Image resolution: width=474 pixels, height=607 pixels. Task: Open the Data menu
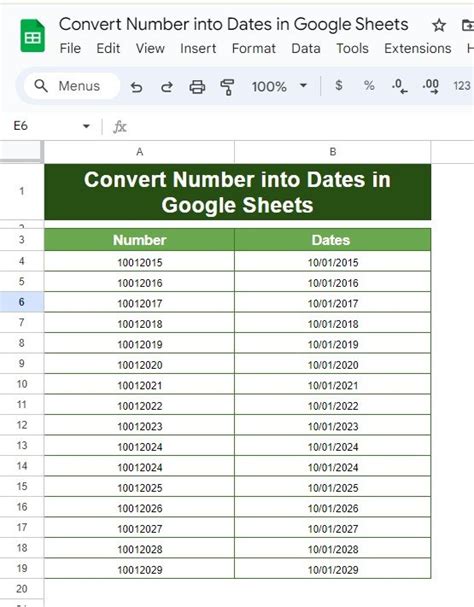click(306, 48)
